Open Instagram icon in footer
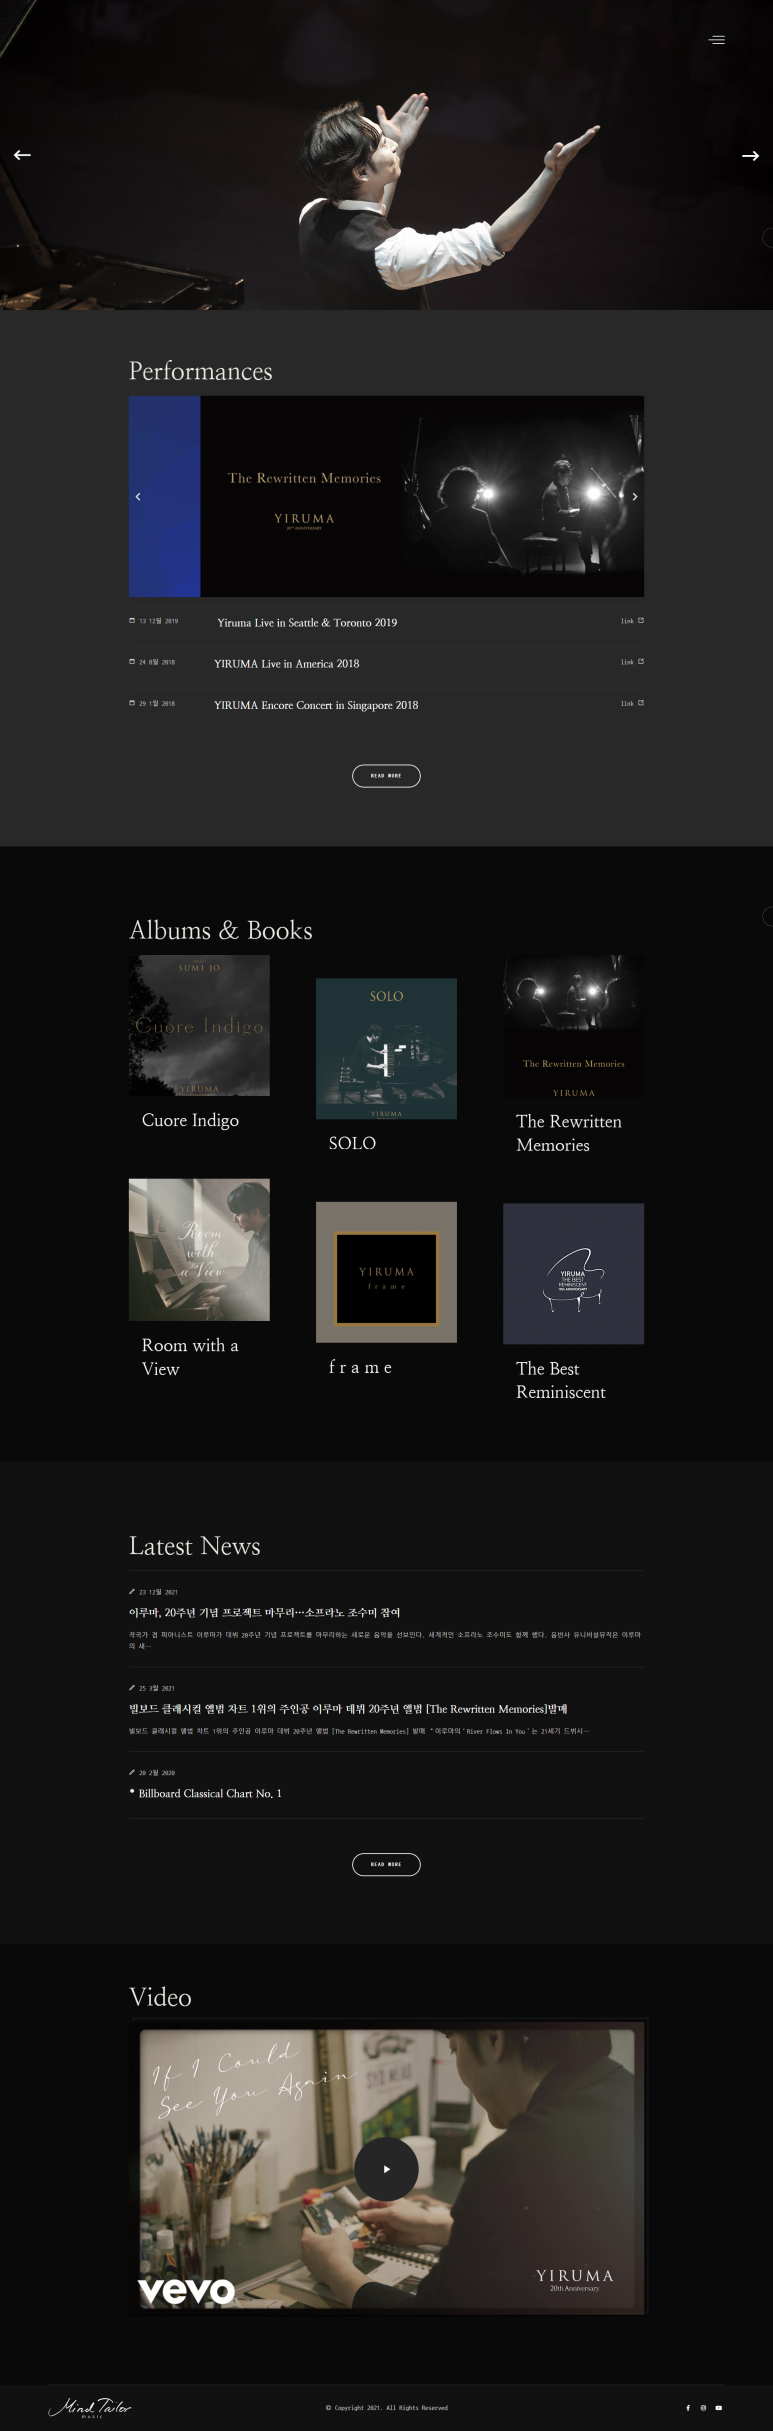 (703, 2408)
